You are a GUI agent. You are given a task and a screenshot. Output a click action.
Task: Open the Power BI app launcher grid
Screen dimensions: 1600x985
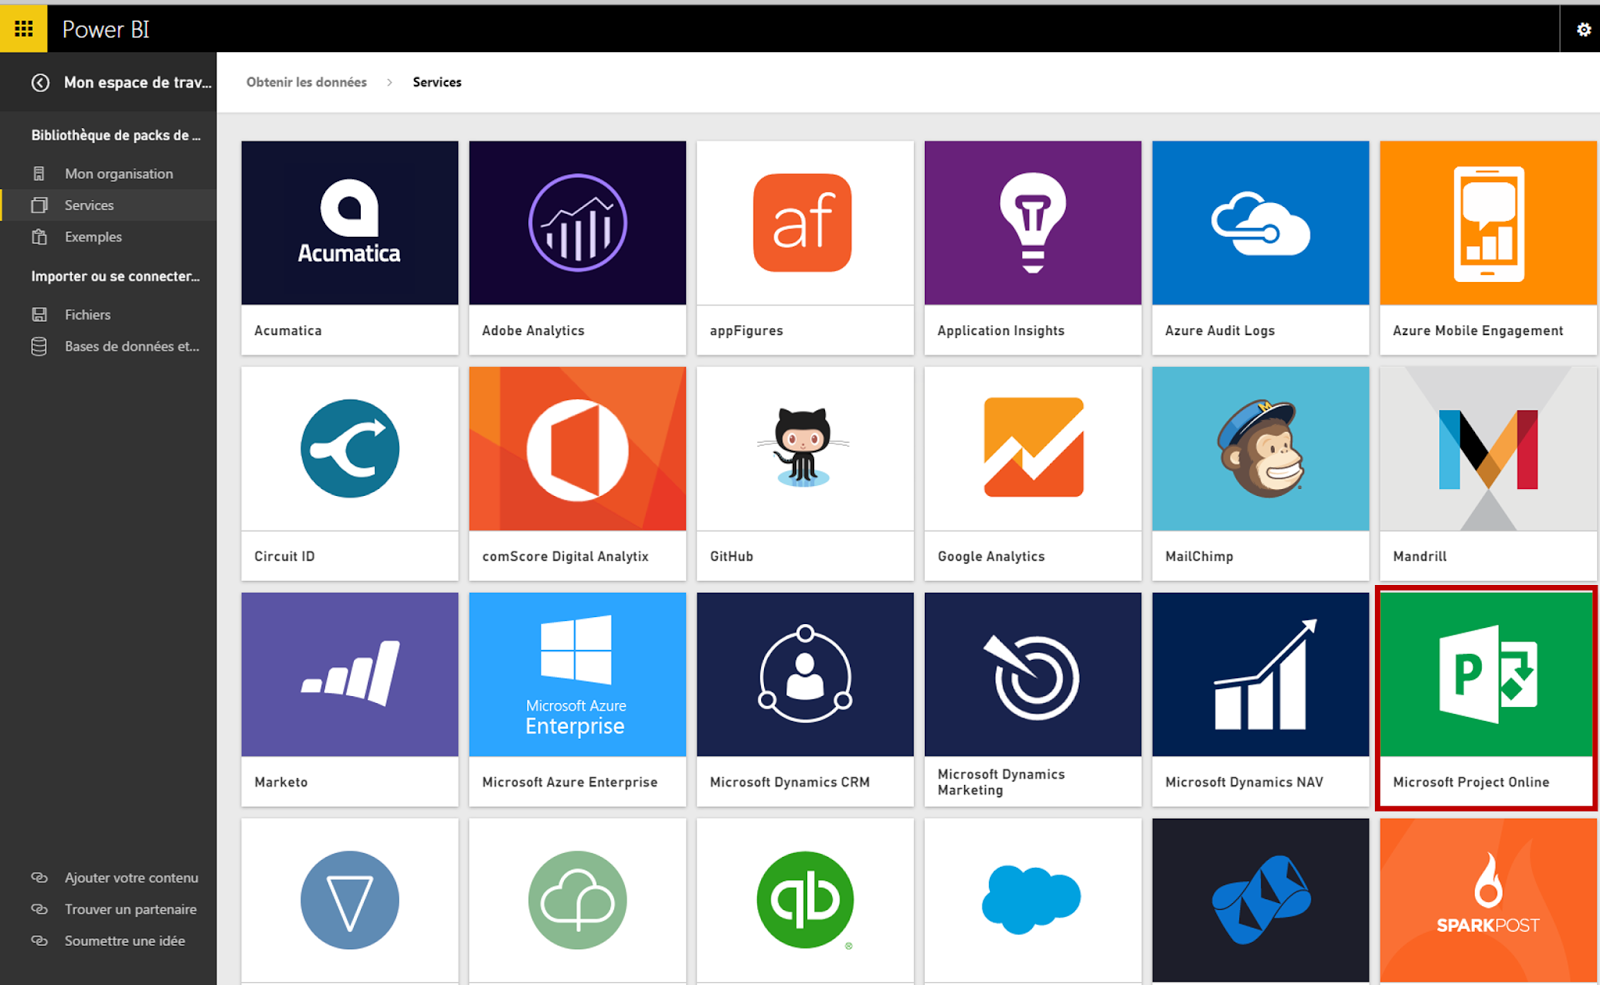click(22, 28)
